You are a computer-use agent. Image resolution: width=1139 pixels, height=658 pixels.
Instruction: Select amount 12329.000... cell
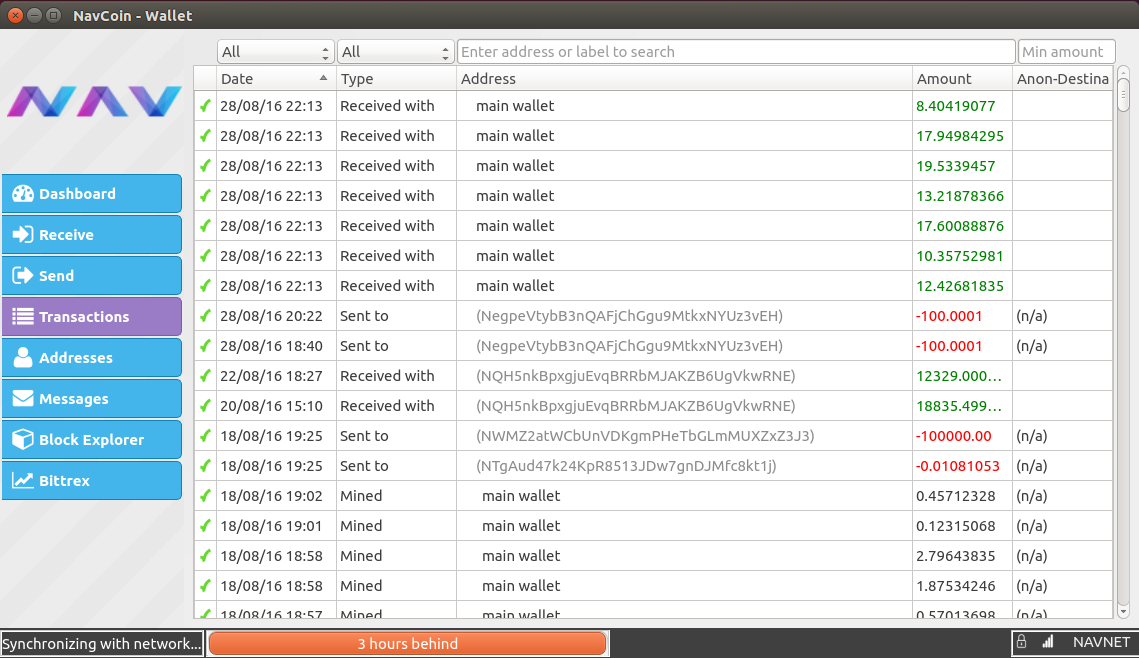[962, 375]
